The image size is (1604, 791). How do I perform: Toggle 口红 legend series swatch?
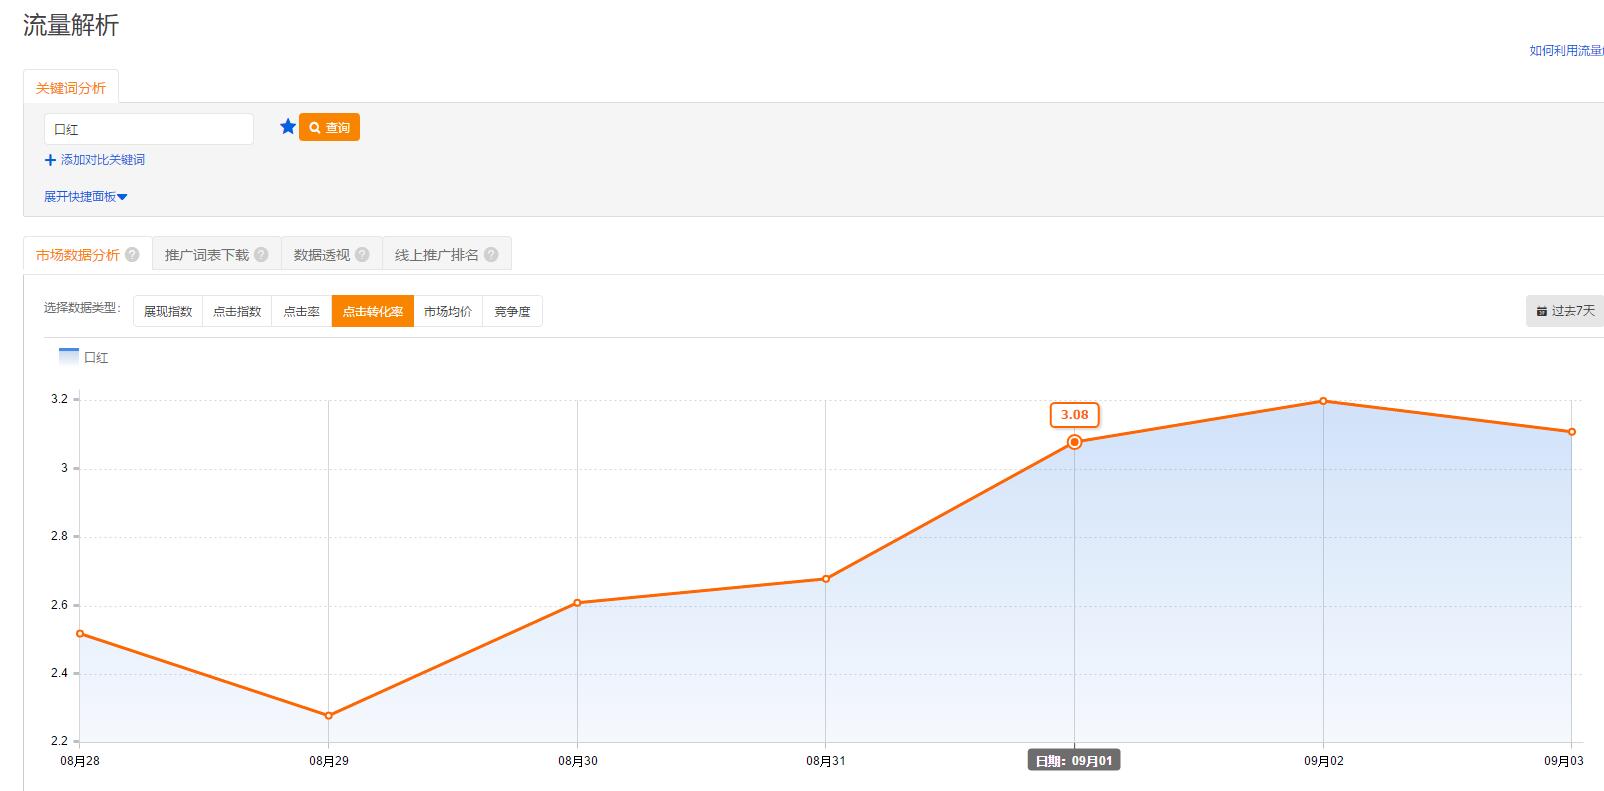tap(69, 356)
